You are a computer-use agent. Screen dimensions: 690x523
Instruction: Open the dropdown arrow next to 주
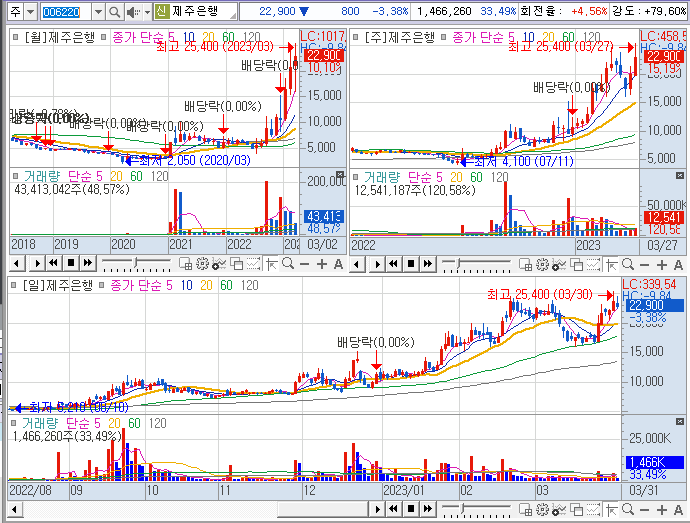tap(30, 12)
